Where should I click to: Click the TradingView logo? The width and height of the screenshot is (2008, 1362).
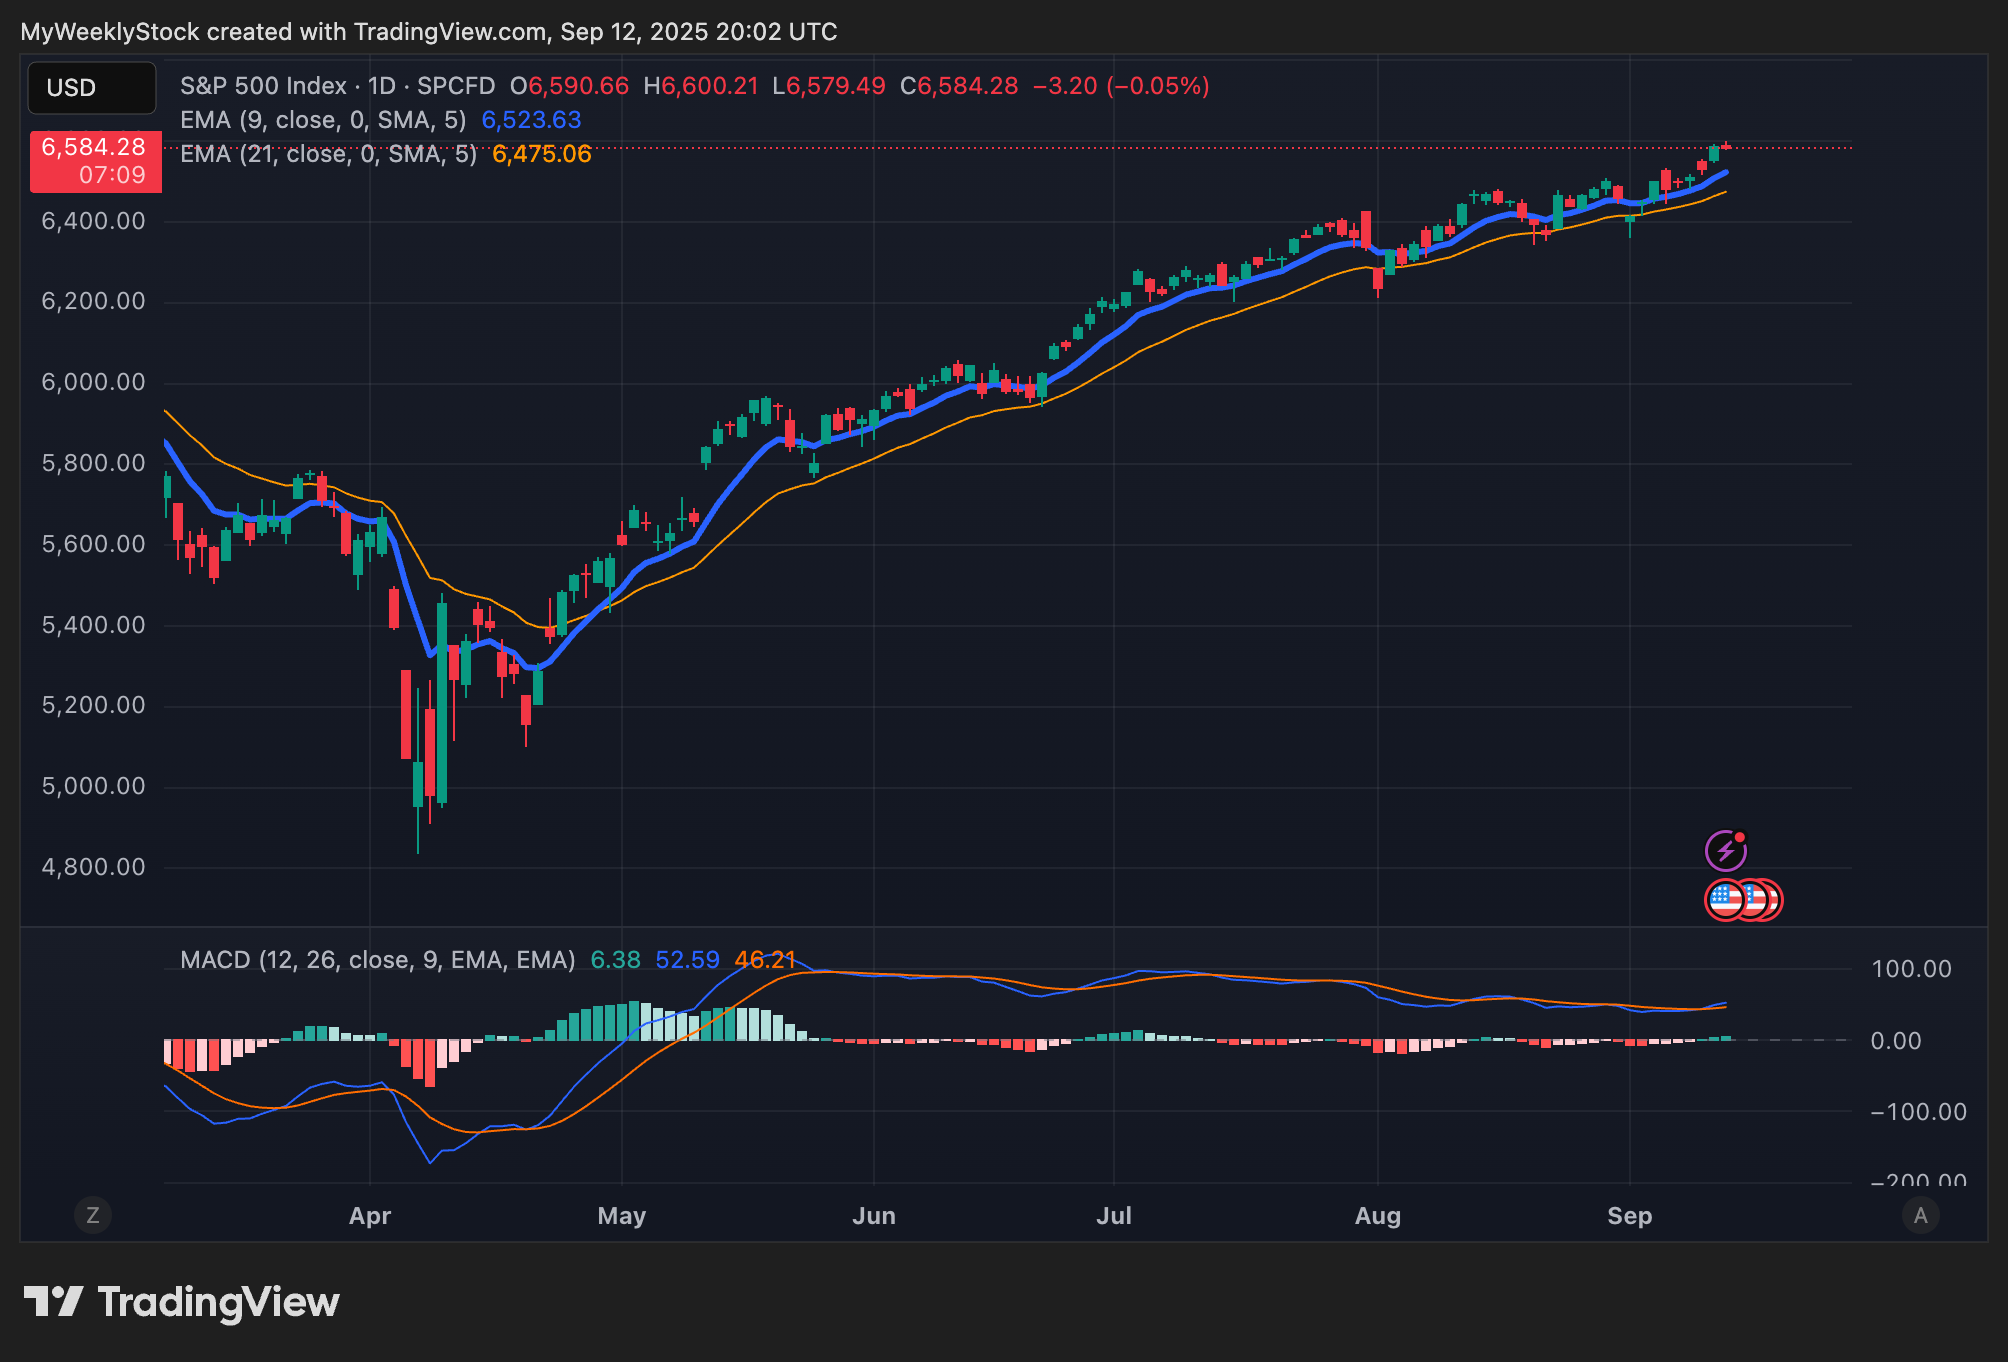click(182, 1302)
